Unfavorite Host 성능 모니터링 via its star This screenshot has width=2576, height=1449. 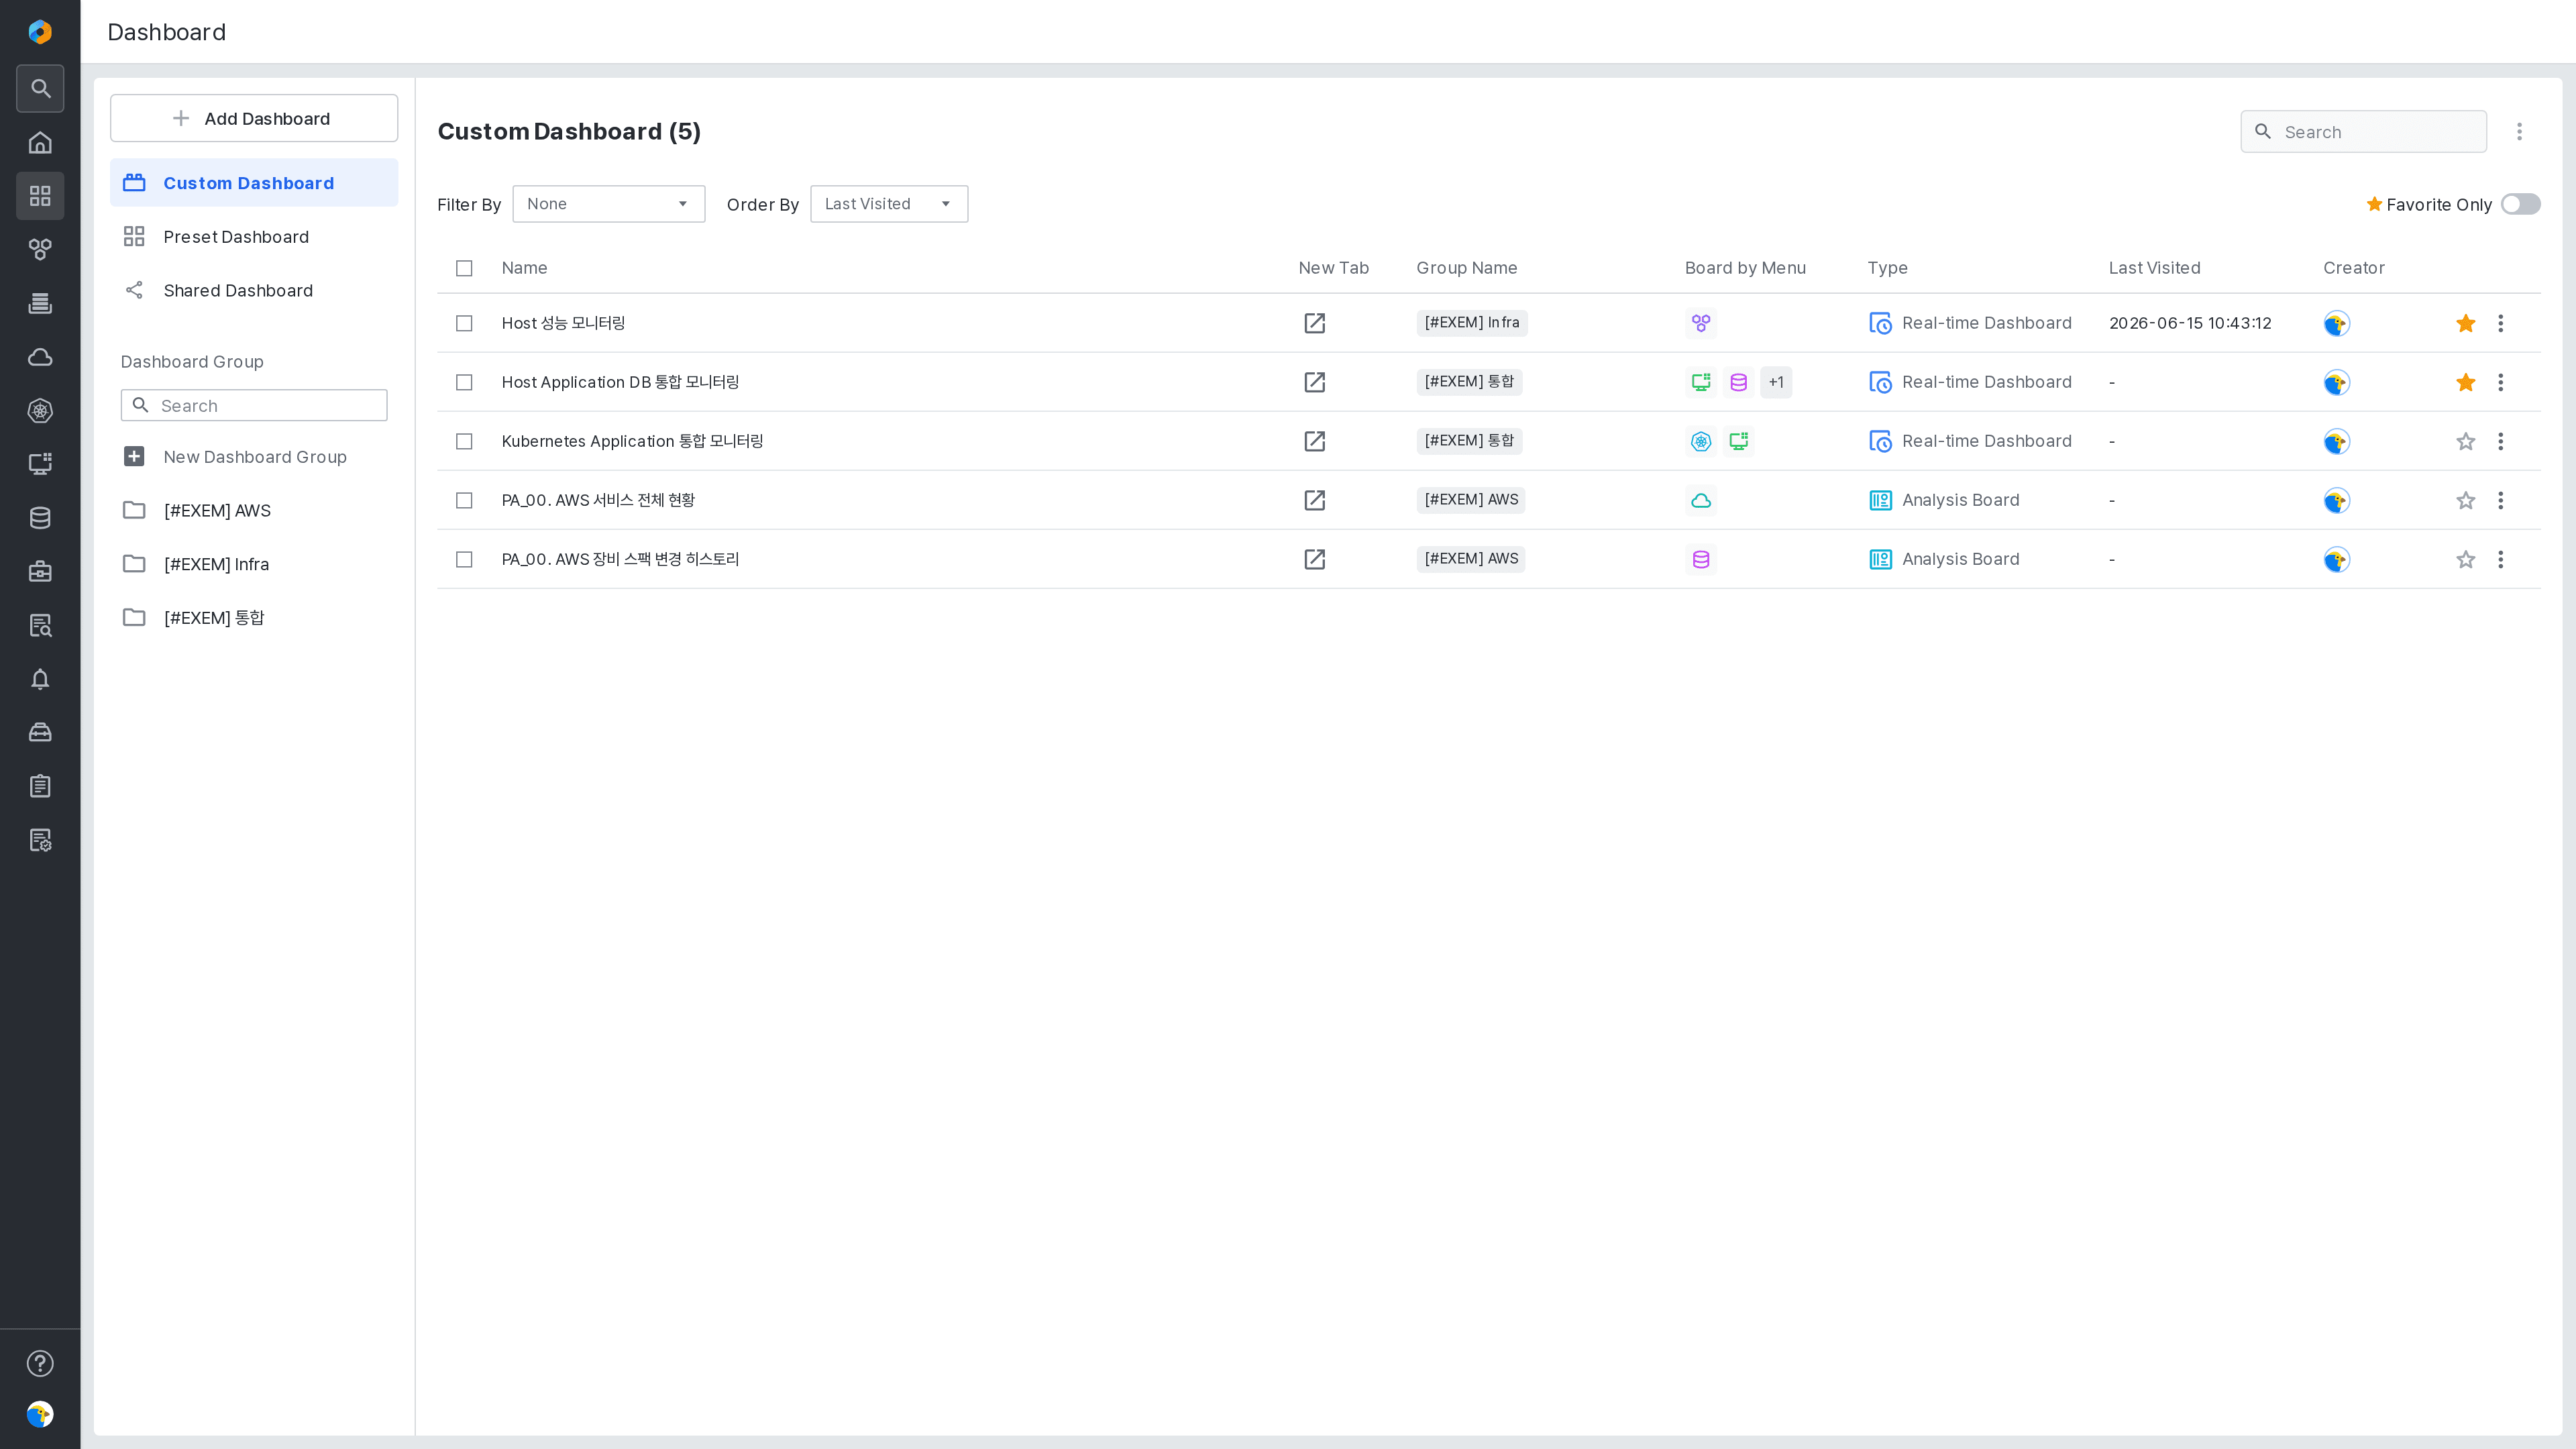[2465, 323]
